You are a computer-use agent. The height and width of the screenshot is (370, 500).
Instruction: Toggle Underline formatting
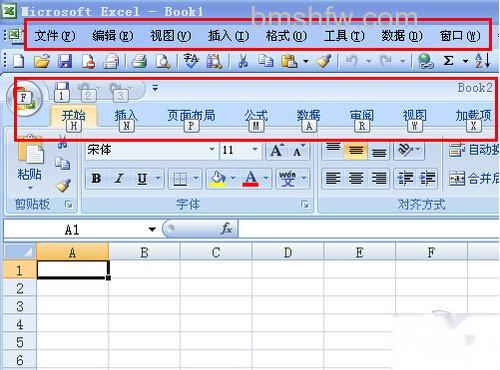(142, 179)
